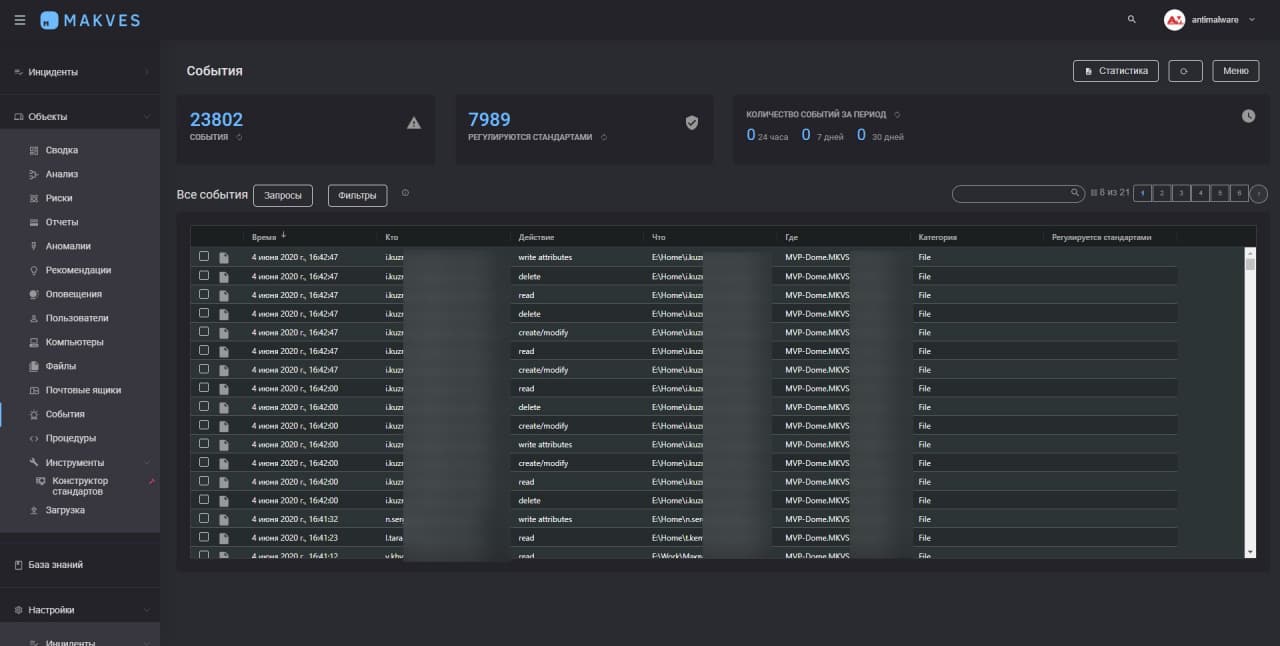The height and width of the screenshot is (646, 1280).
Task: Click the events table vertical scrollbar
Action: click(1250, 400)
